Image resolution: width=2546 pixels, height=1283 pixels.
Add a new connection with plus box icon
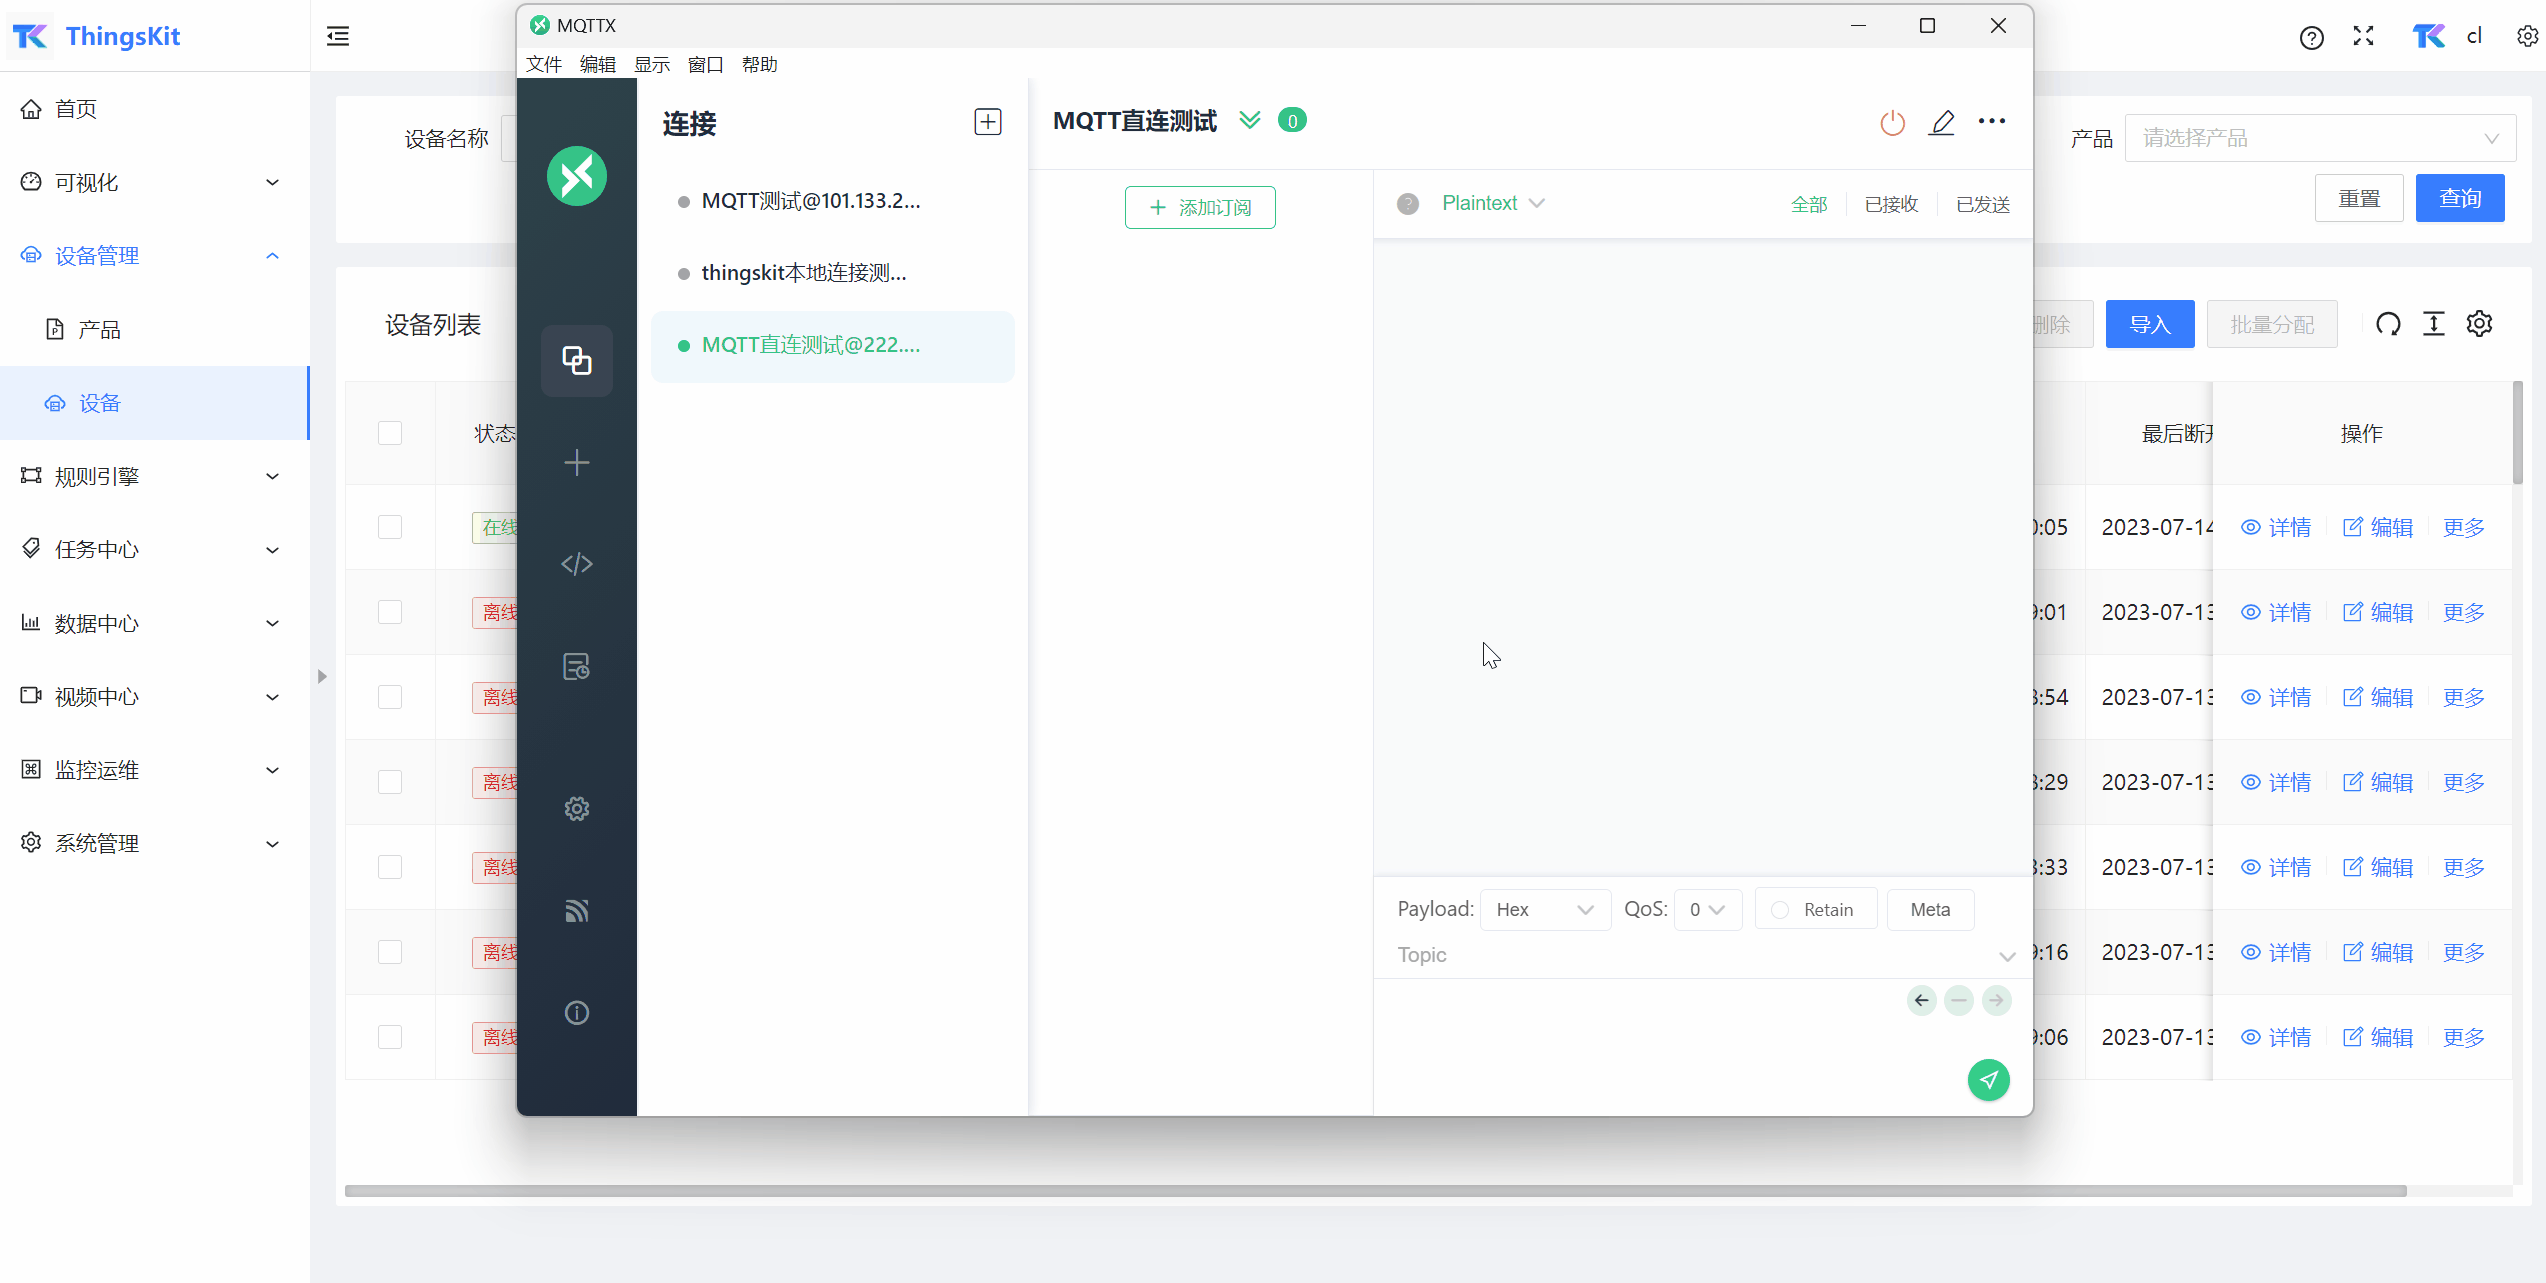coord(987,122)
